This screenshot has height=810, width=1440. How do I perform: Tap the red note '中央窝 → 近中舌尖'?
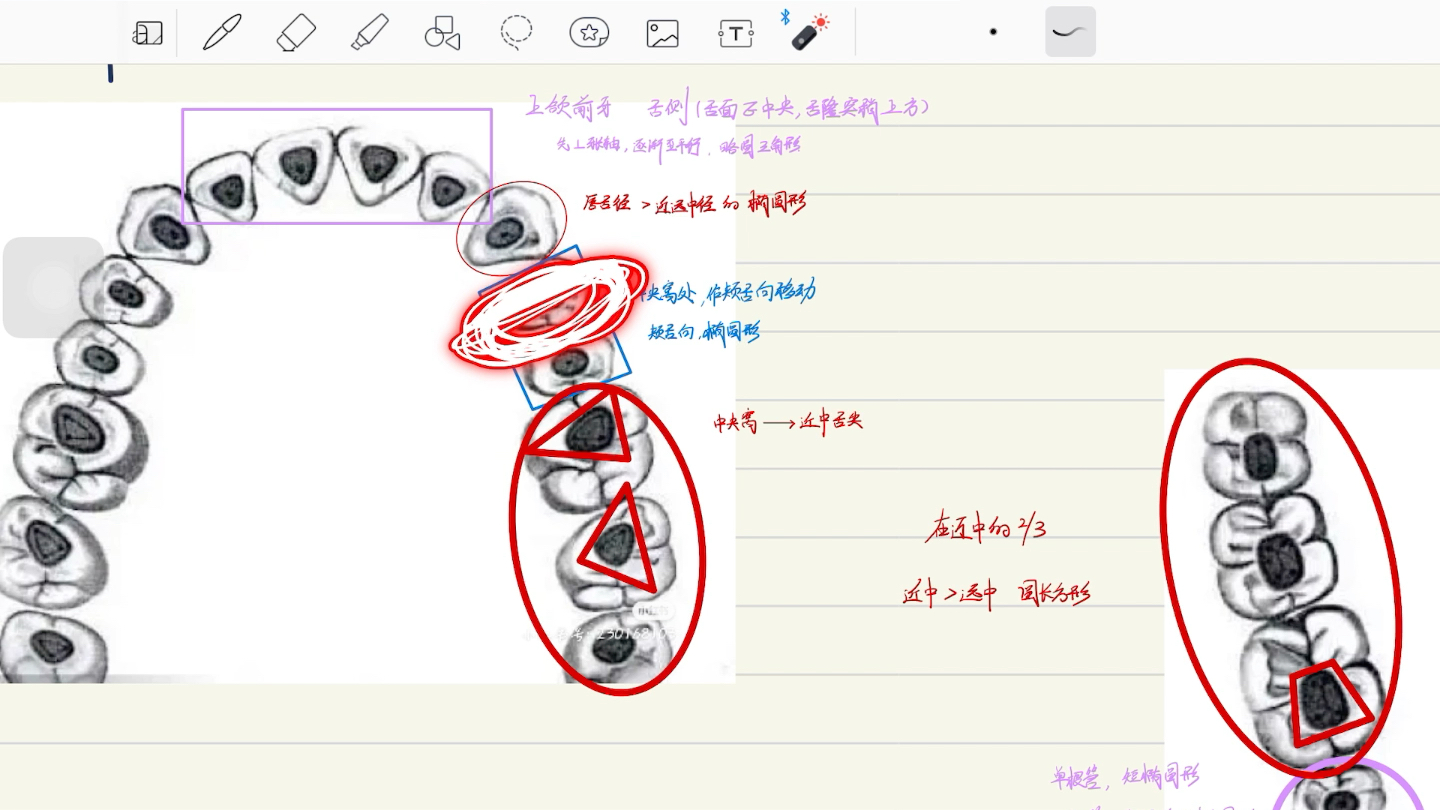click(x=787, y=422)
